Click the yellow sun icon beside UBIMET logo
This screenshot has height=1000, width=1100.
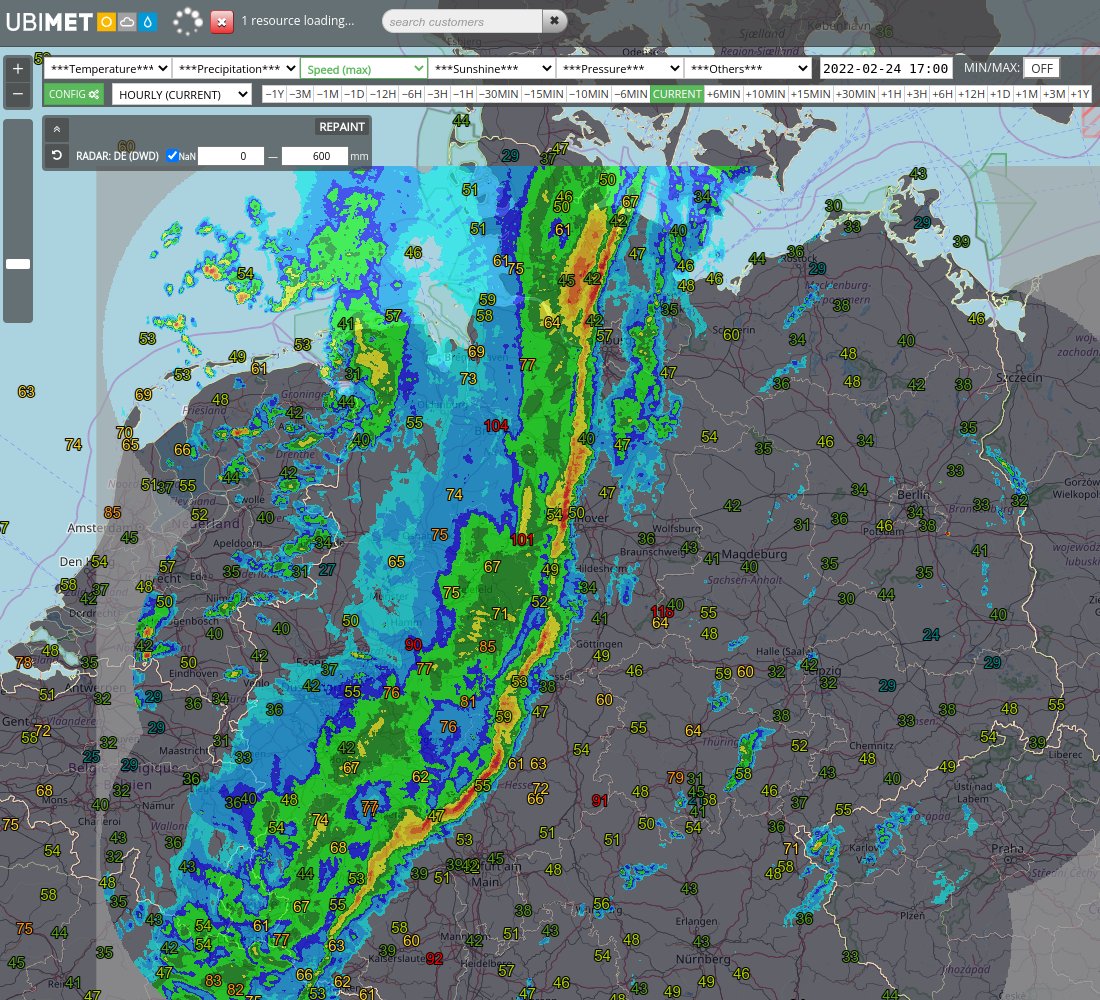[x=106, y=22]
